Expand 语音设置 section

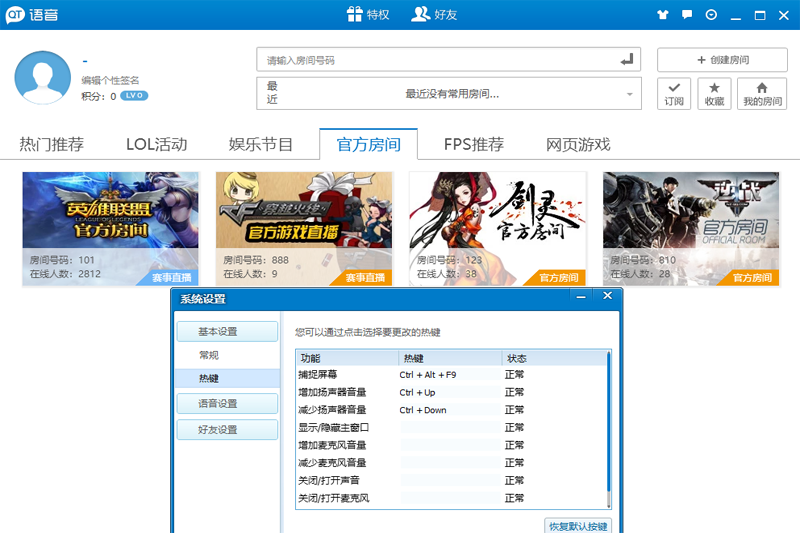(228, 403)
